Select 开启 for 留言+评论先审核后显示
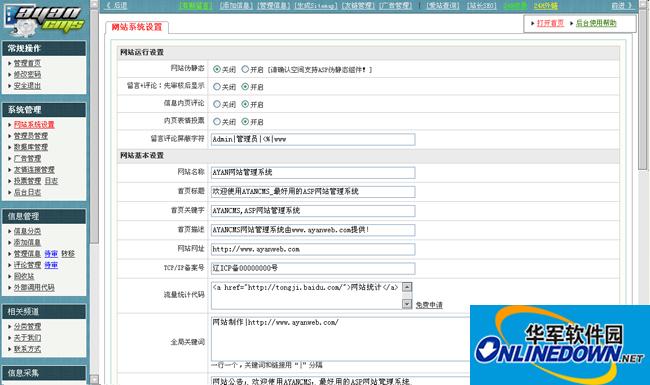This screenshot has width=650, height=385. (245, 87)
